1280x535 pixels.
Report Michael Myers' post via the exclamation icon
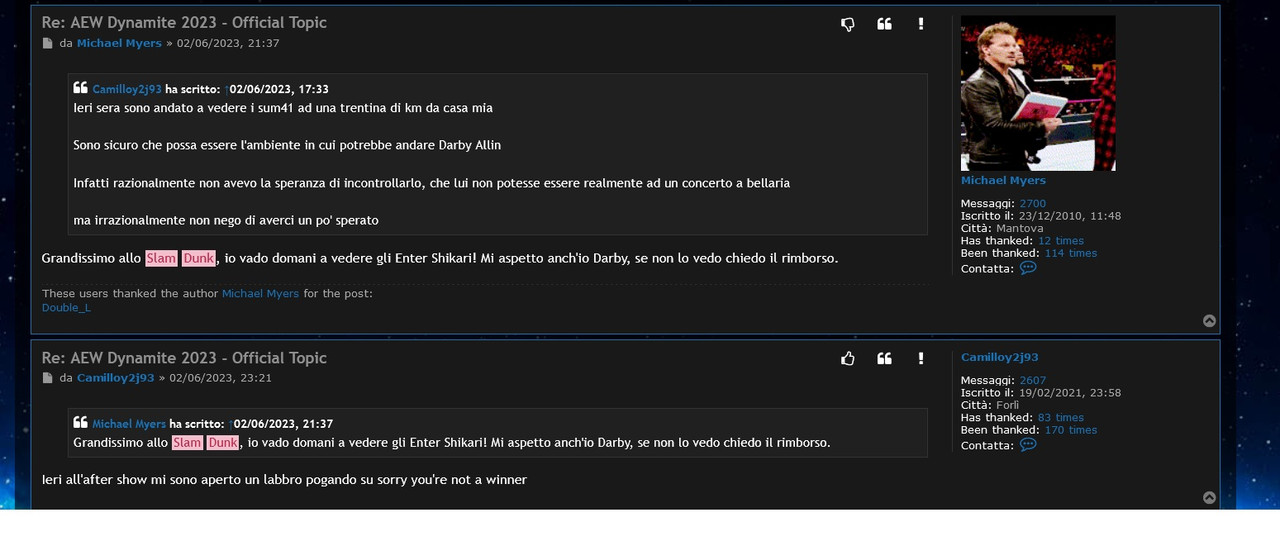921,24
